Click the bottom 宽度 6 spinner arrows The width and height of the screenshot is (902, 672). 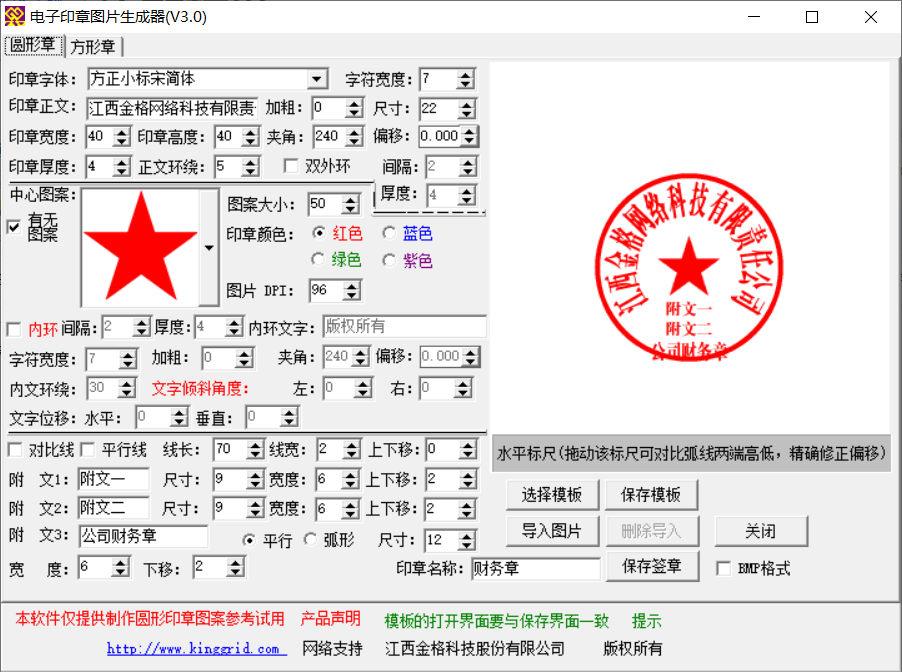point(120,568)
